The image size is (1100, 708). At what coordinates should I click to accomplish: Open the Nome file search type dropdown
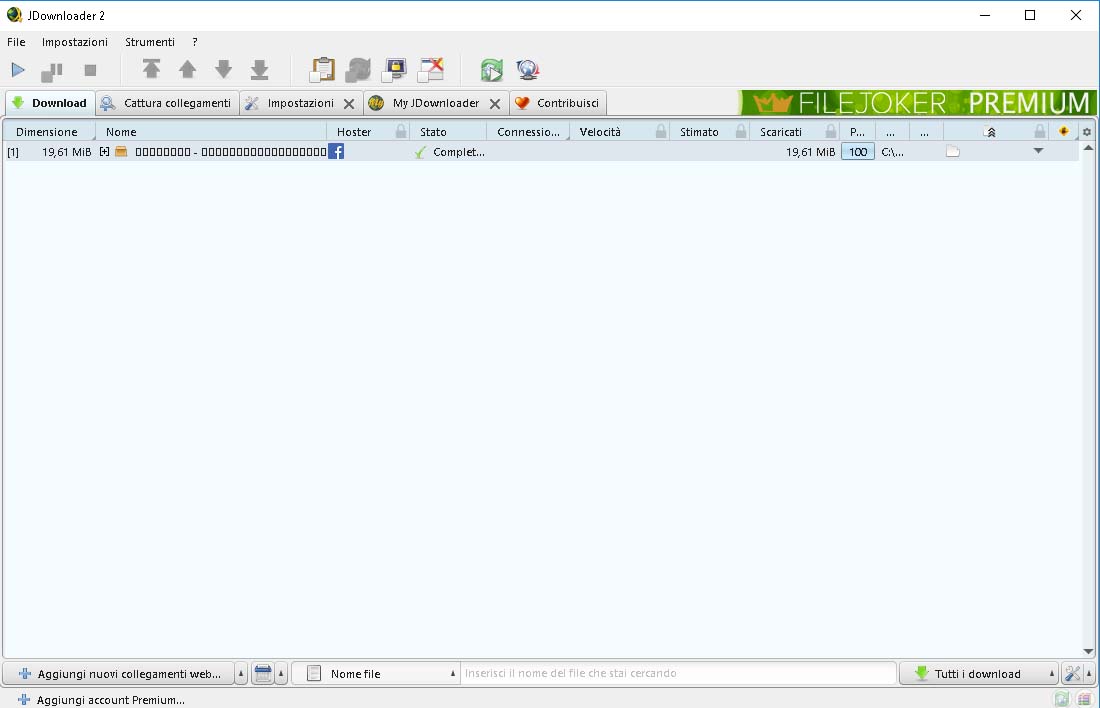(x=376, y=674)
